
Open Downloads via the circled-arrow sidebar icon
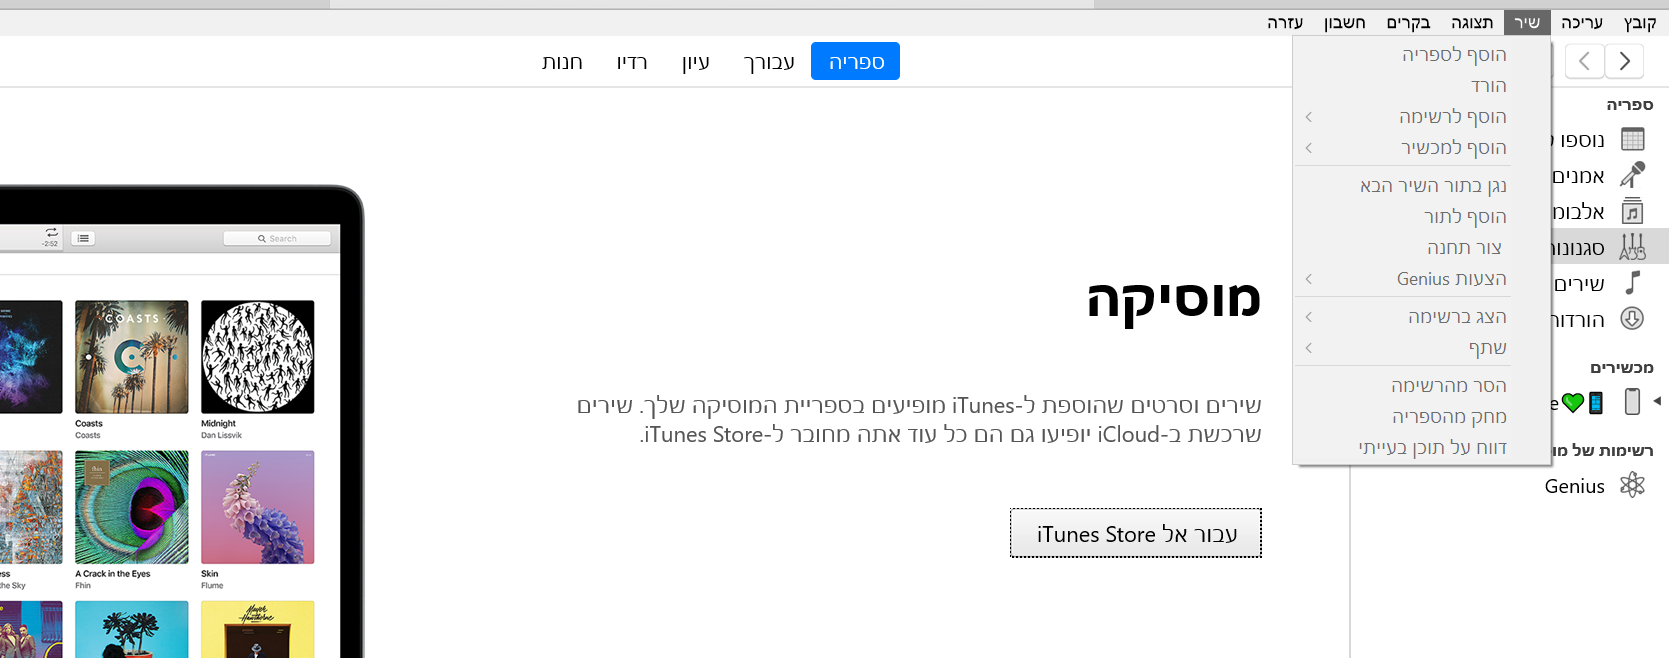pos(1632,319)
